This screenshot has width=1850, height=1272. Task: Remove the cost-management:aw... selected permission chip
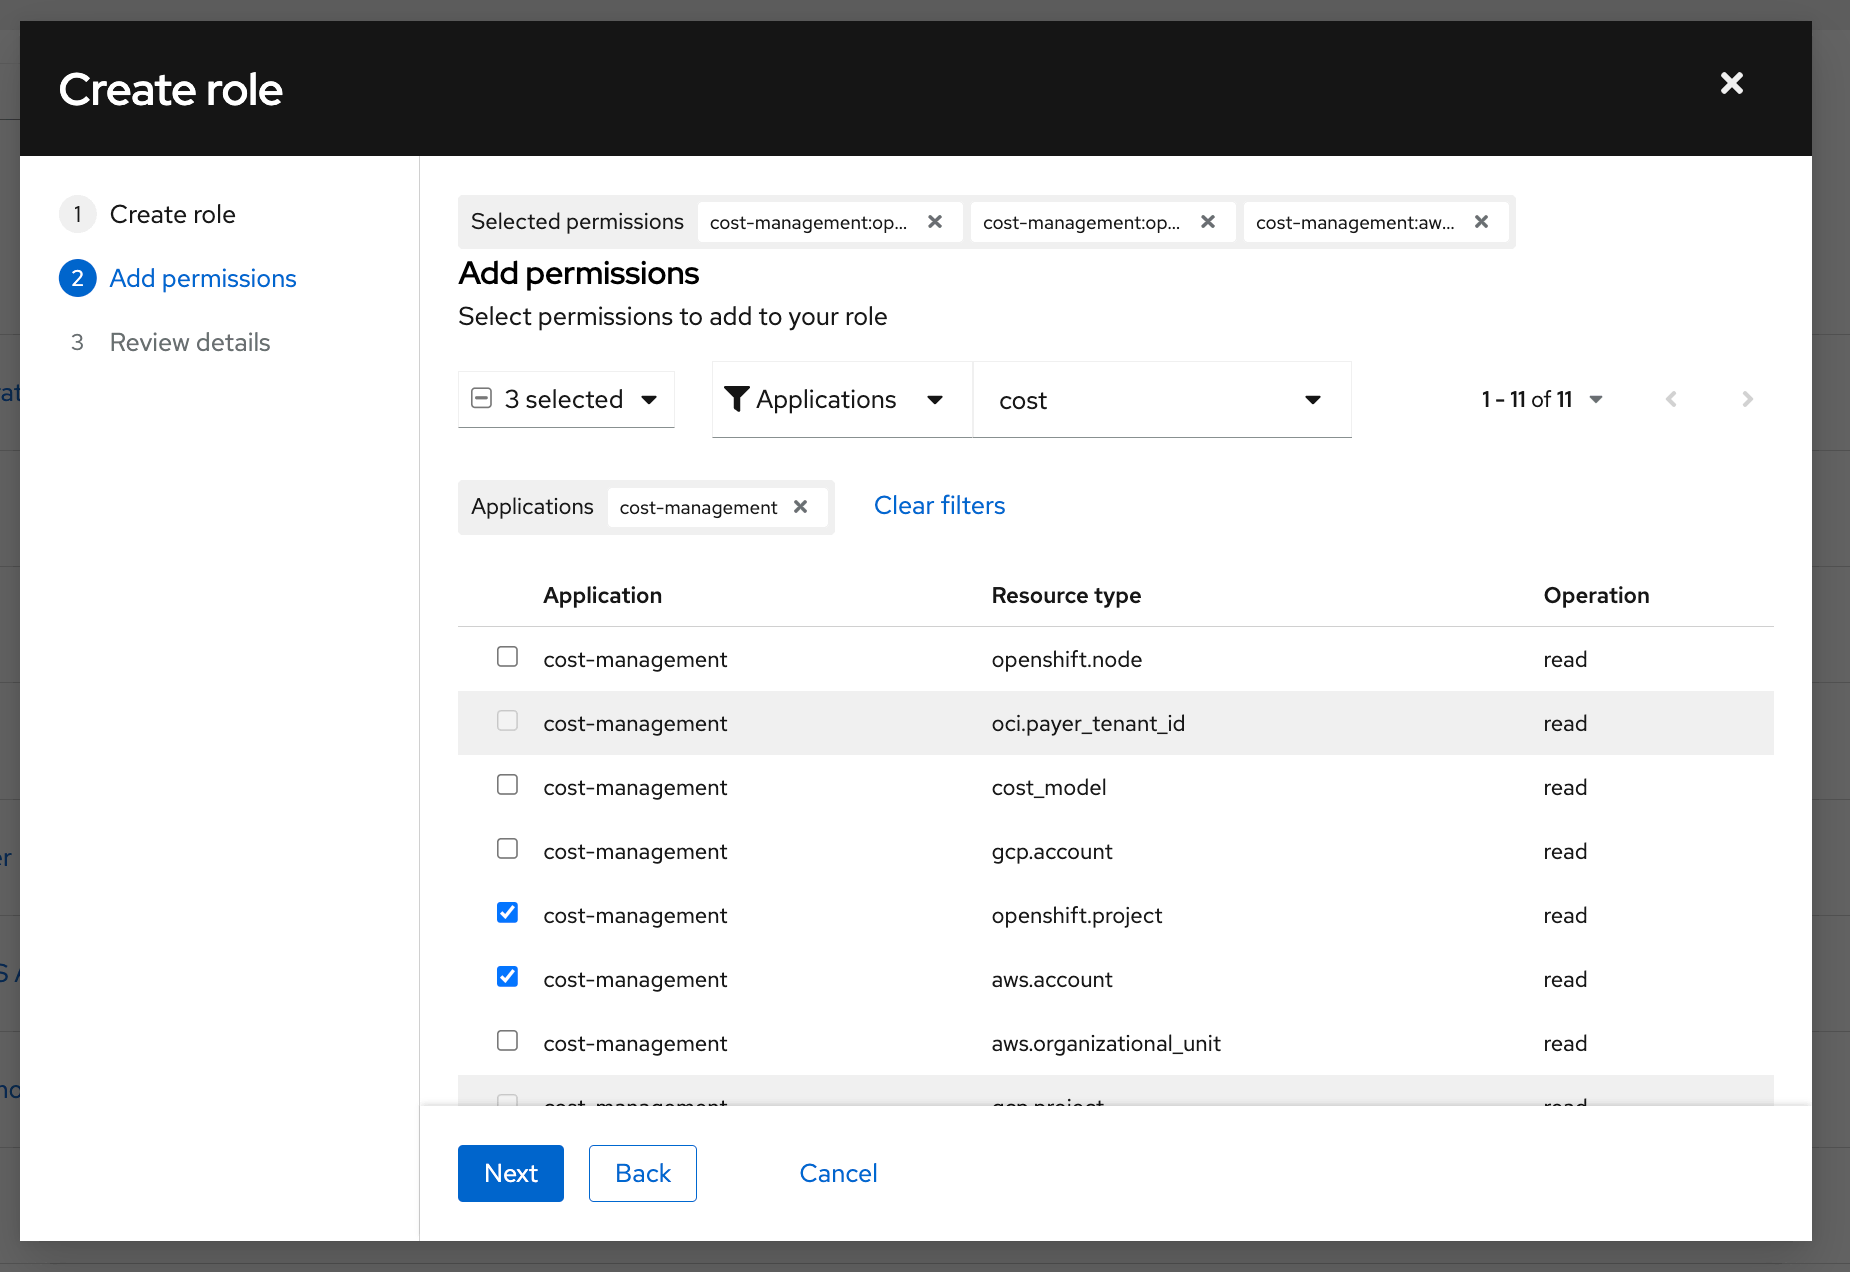click(x=1481, y=222)
